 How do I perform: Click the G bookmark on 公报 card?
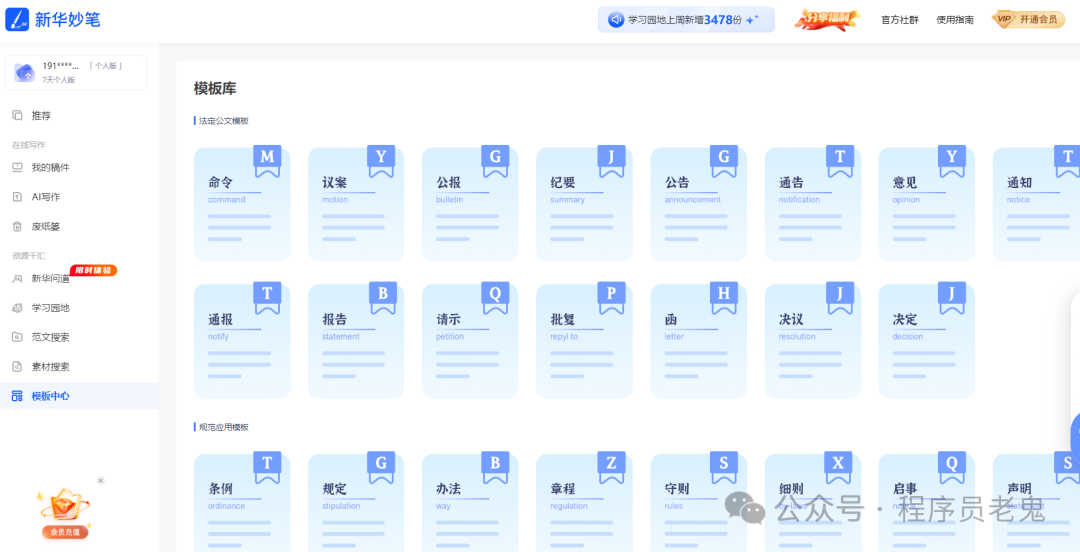tap(495, 161)
